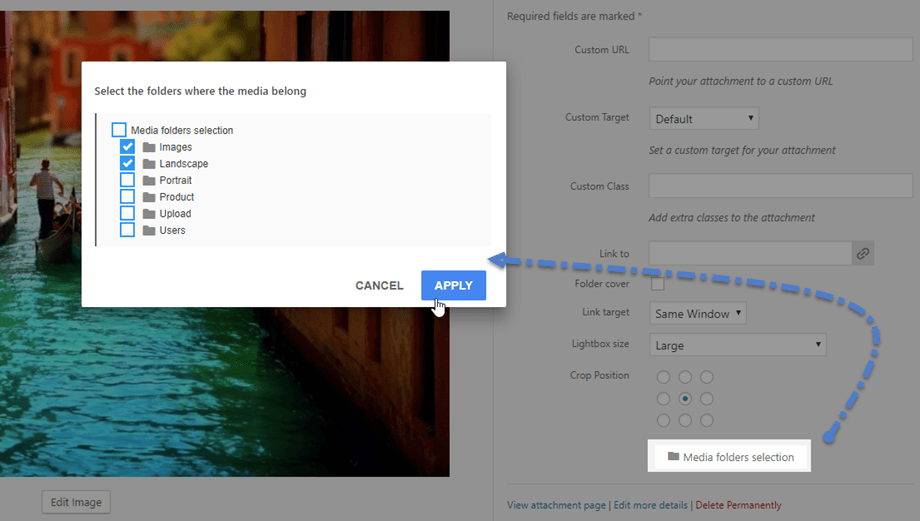Click the link icon beside Link to field

[x=862, y=253]
